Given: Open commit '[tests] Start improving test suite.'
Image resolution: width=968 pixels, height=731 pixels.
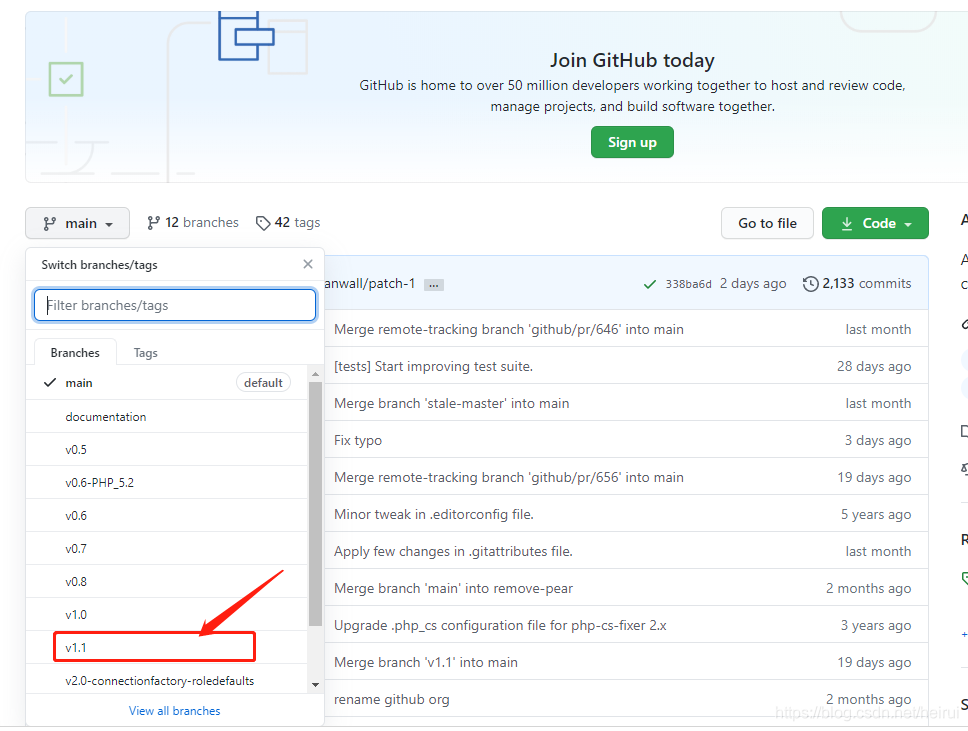Looking at the screenshot, I should [433, 366].
